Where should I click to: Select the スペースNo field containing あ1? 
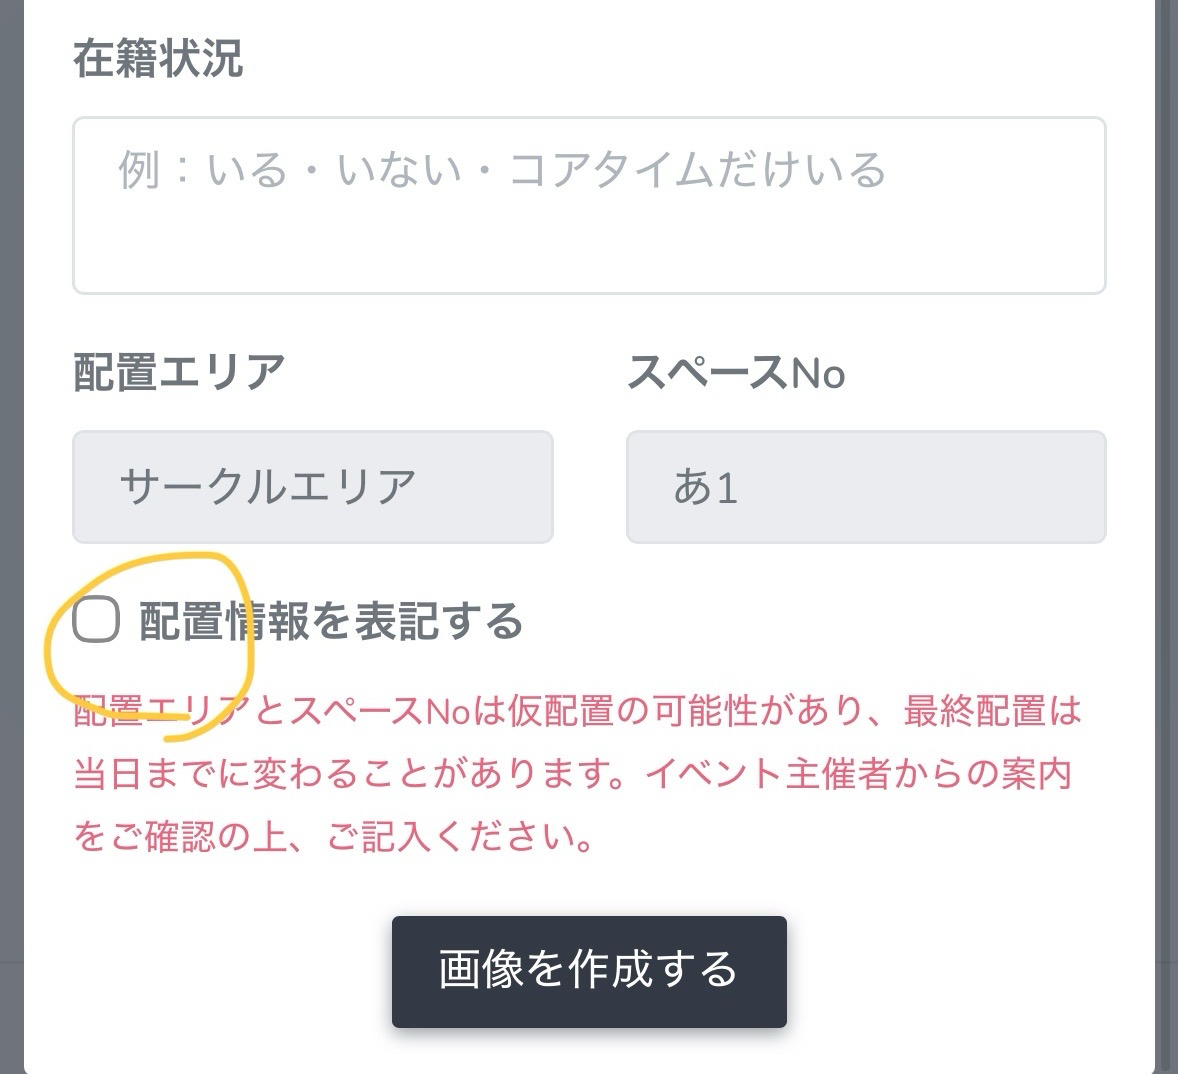866,487
